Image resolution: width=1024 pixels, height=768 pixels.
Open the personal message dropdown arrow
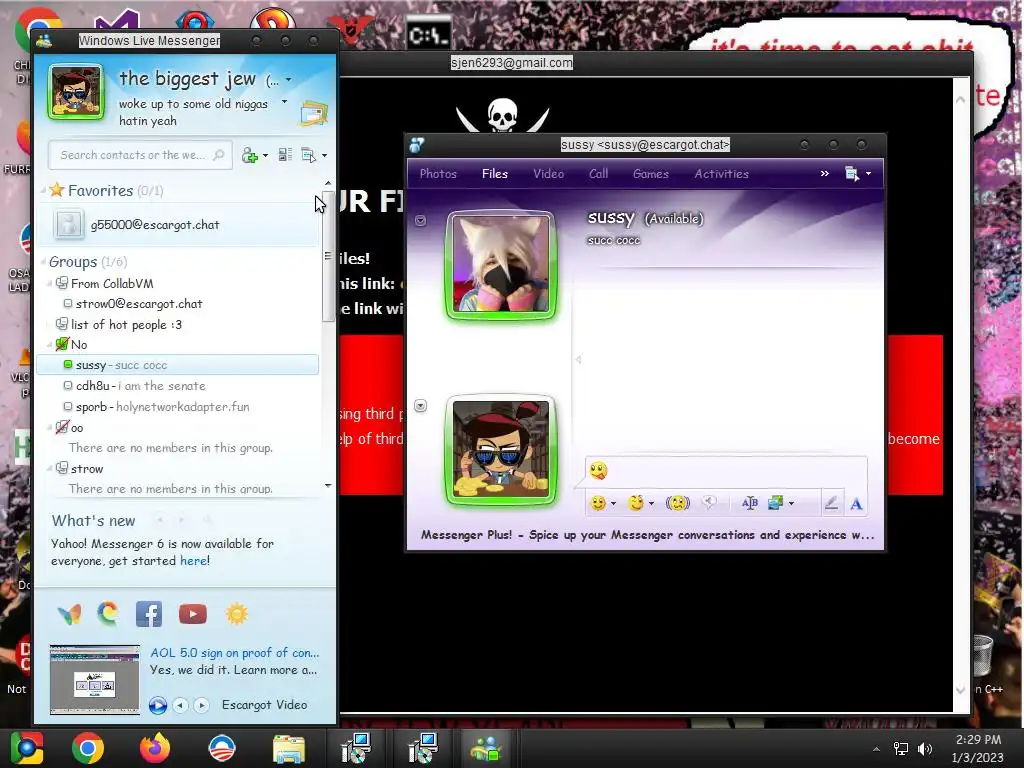coord(284,102)
